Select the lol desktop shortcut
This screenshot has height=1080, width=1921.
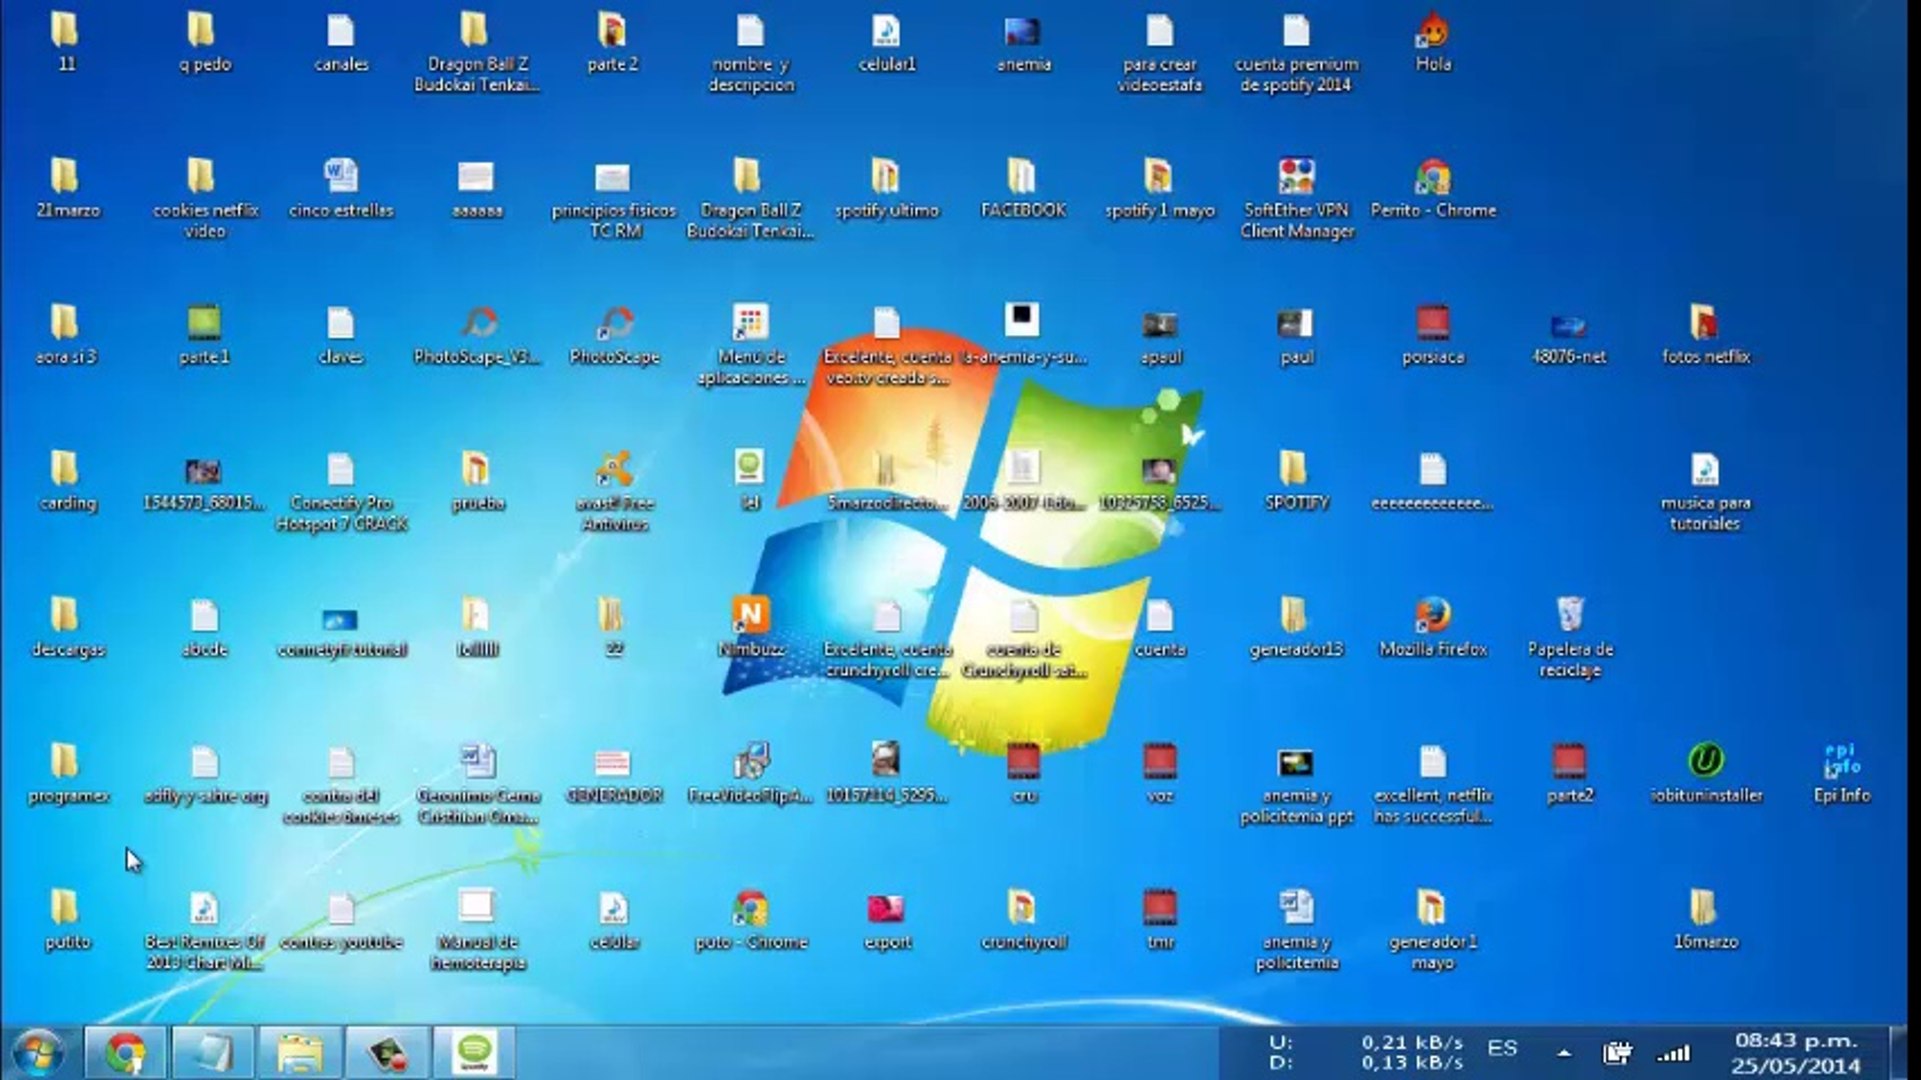coord(750,481)
